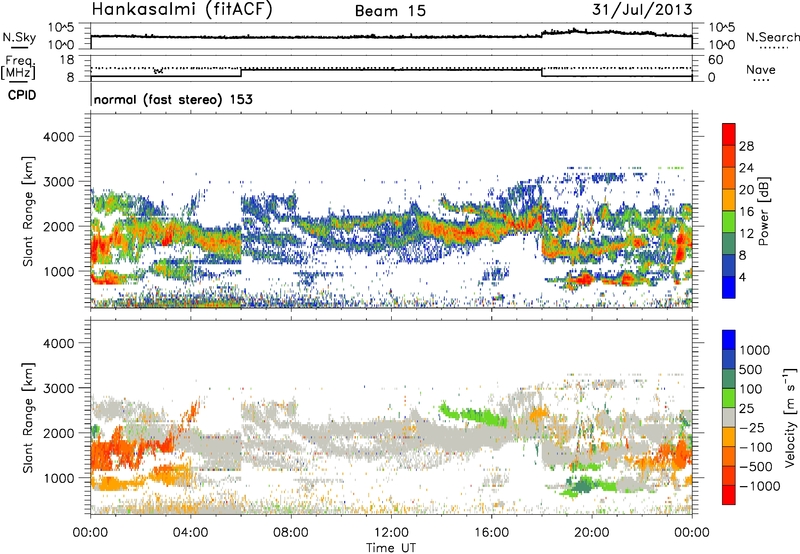The image size is (800, 554).
Task: Click 3000 tick in velocity panel
Action: coord(58,388)
